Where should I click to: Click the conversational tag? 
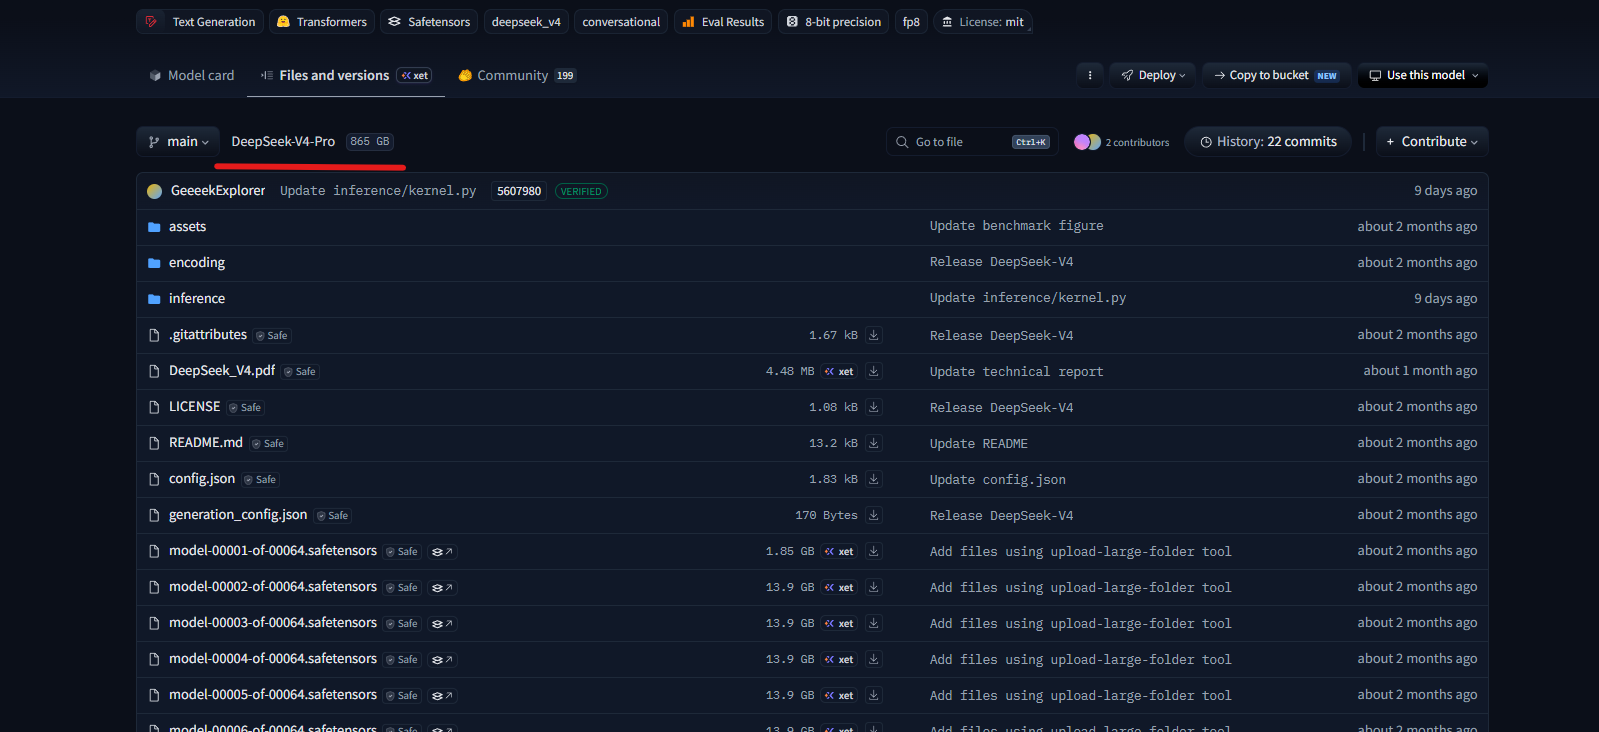coord(621,22)
